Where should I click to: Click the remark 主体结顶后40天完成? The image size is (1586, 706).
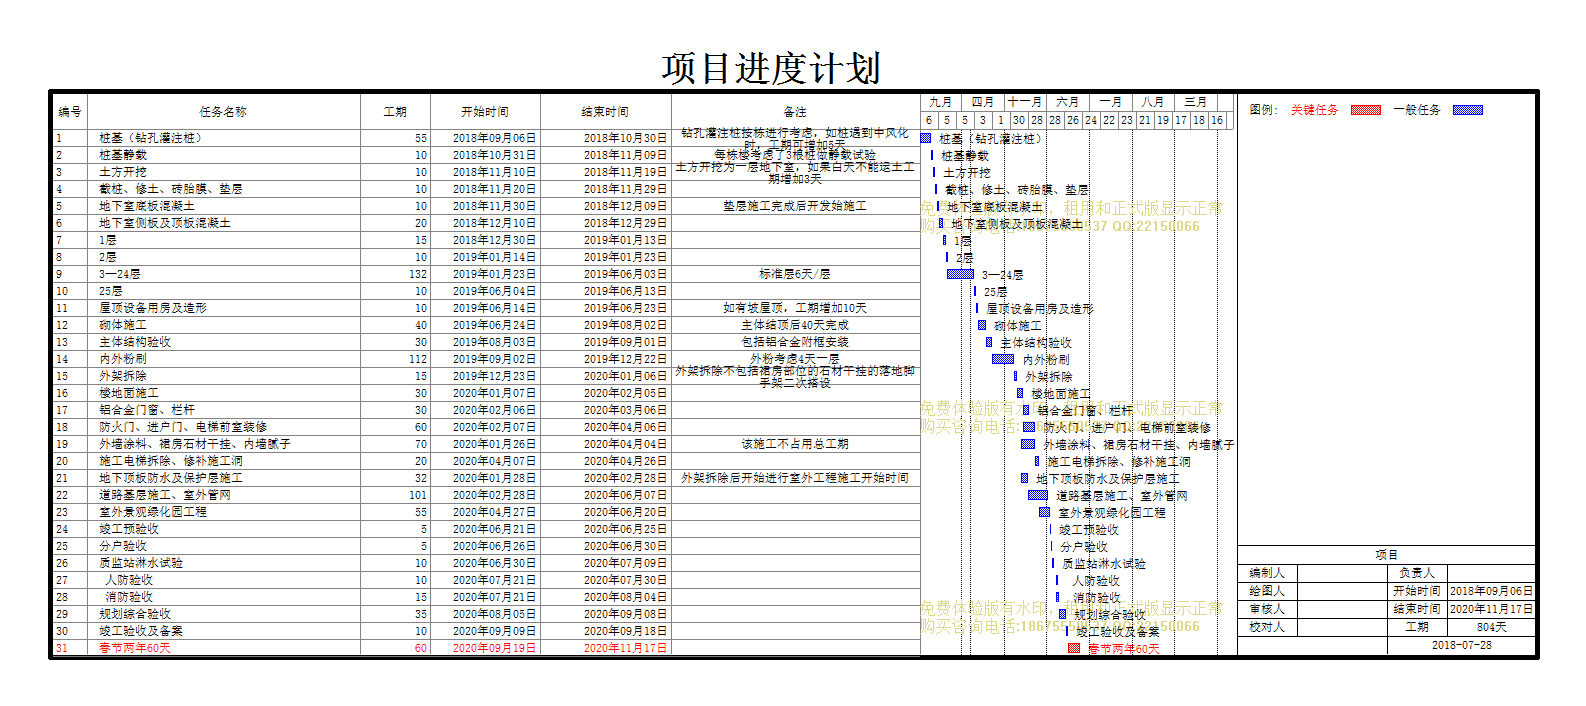click(795, 325)
